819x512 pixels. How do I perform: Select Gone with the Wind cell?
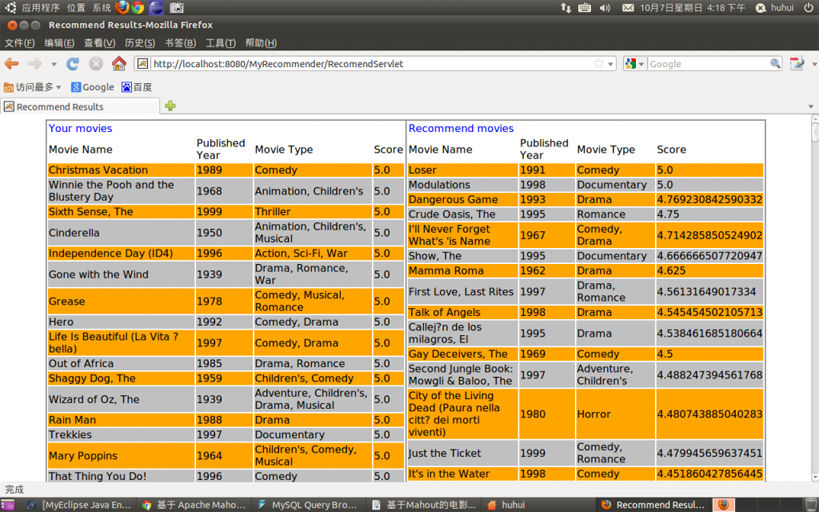tap(121, 274)
